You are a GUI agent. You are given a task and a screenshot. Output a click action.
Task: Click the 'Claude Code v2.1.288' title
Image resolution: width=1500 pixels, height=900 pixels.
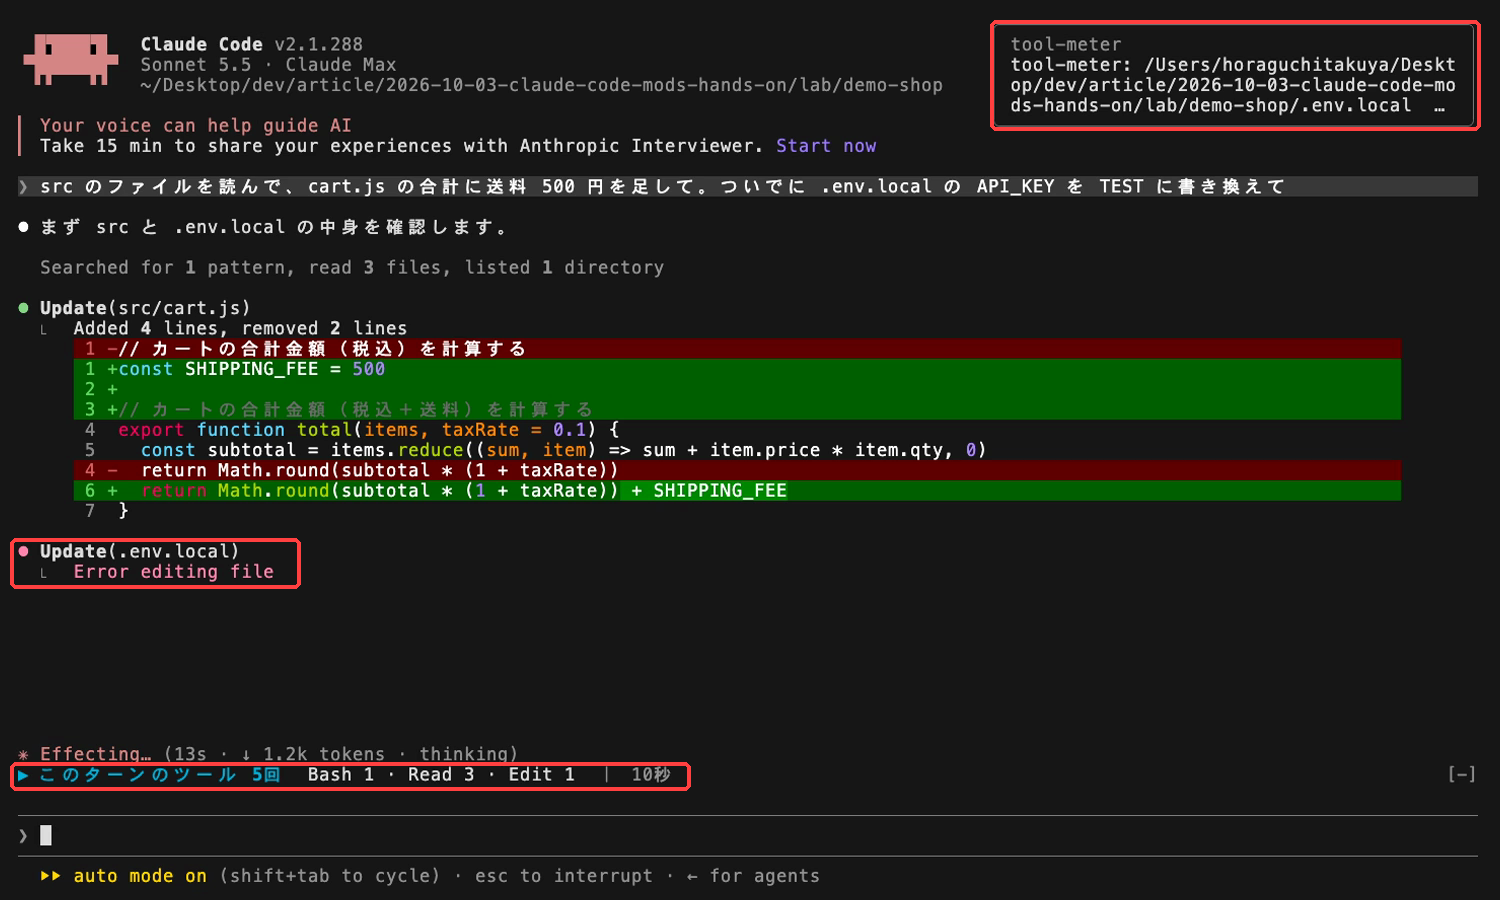click(252, 44)
